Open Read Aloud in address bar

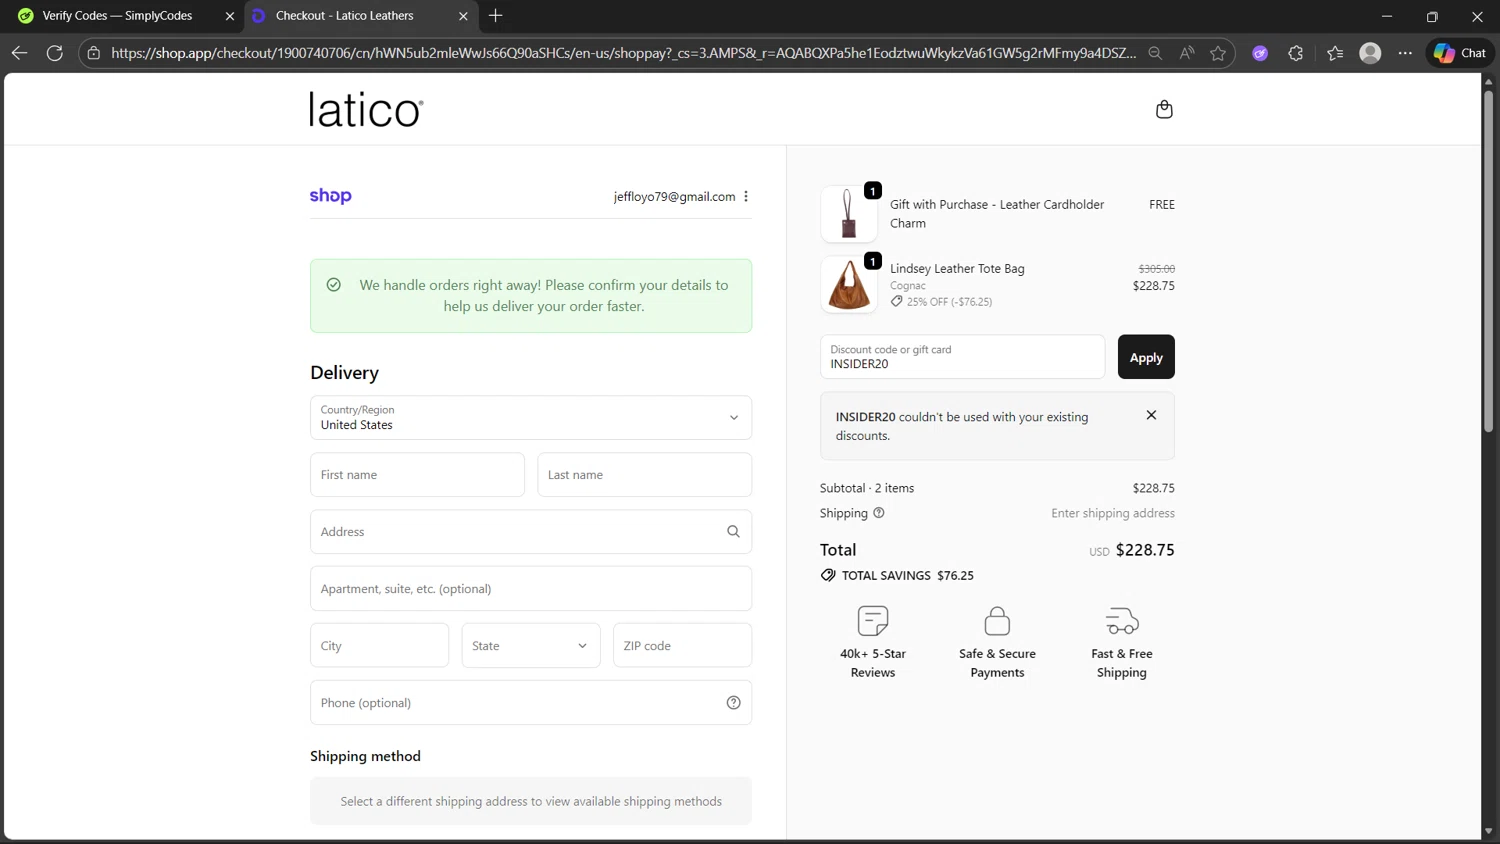coord(1187,53)
